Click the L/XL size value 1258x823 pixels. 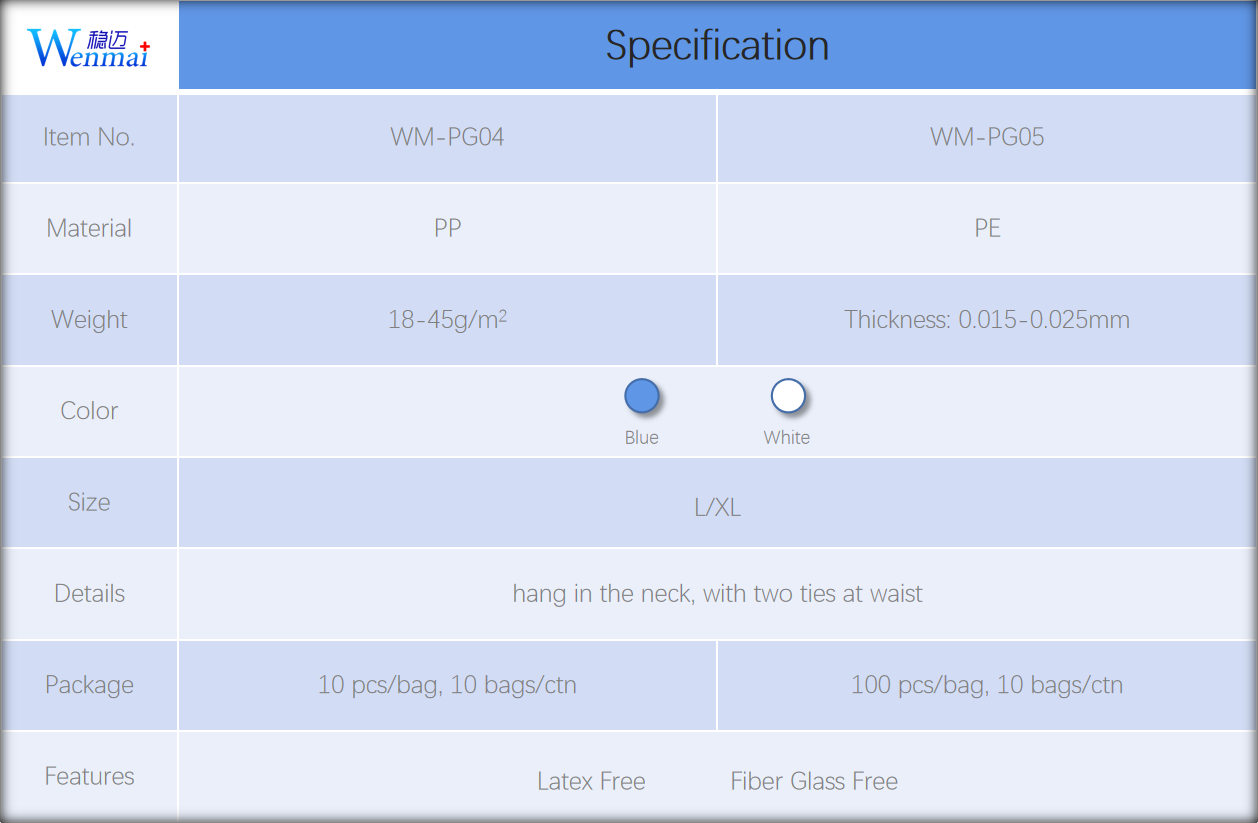click(717, 508)
